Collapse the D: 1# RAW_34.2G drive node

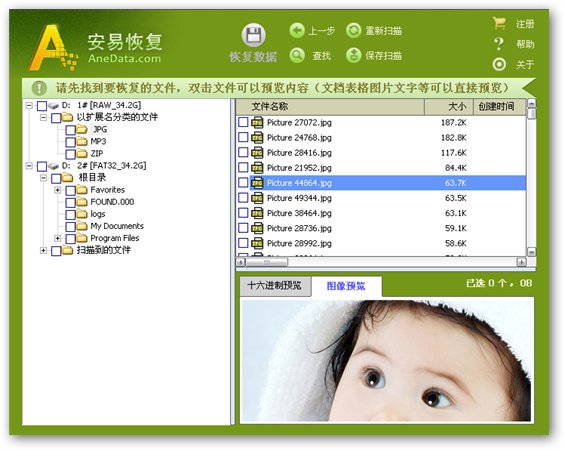click(29, 105)
